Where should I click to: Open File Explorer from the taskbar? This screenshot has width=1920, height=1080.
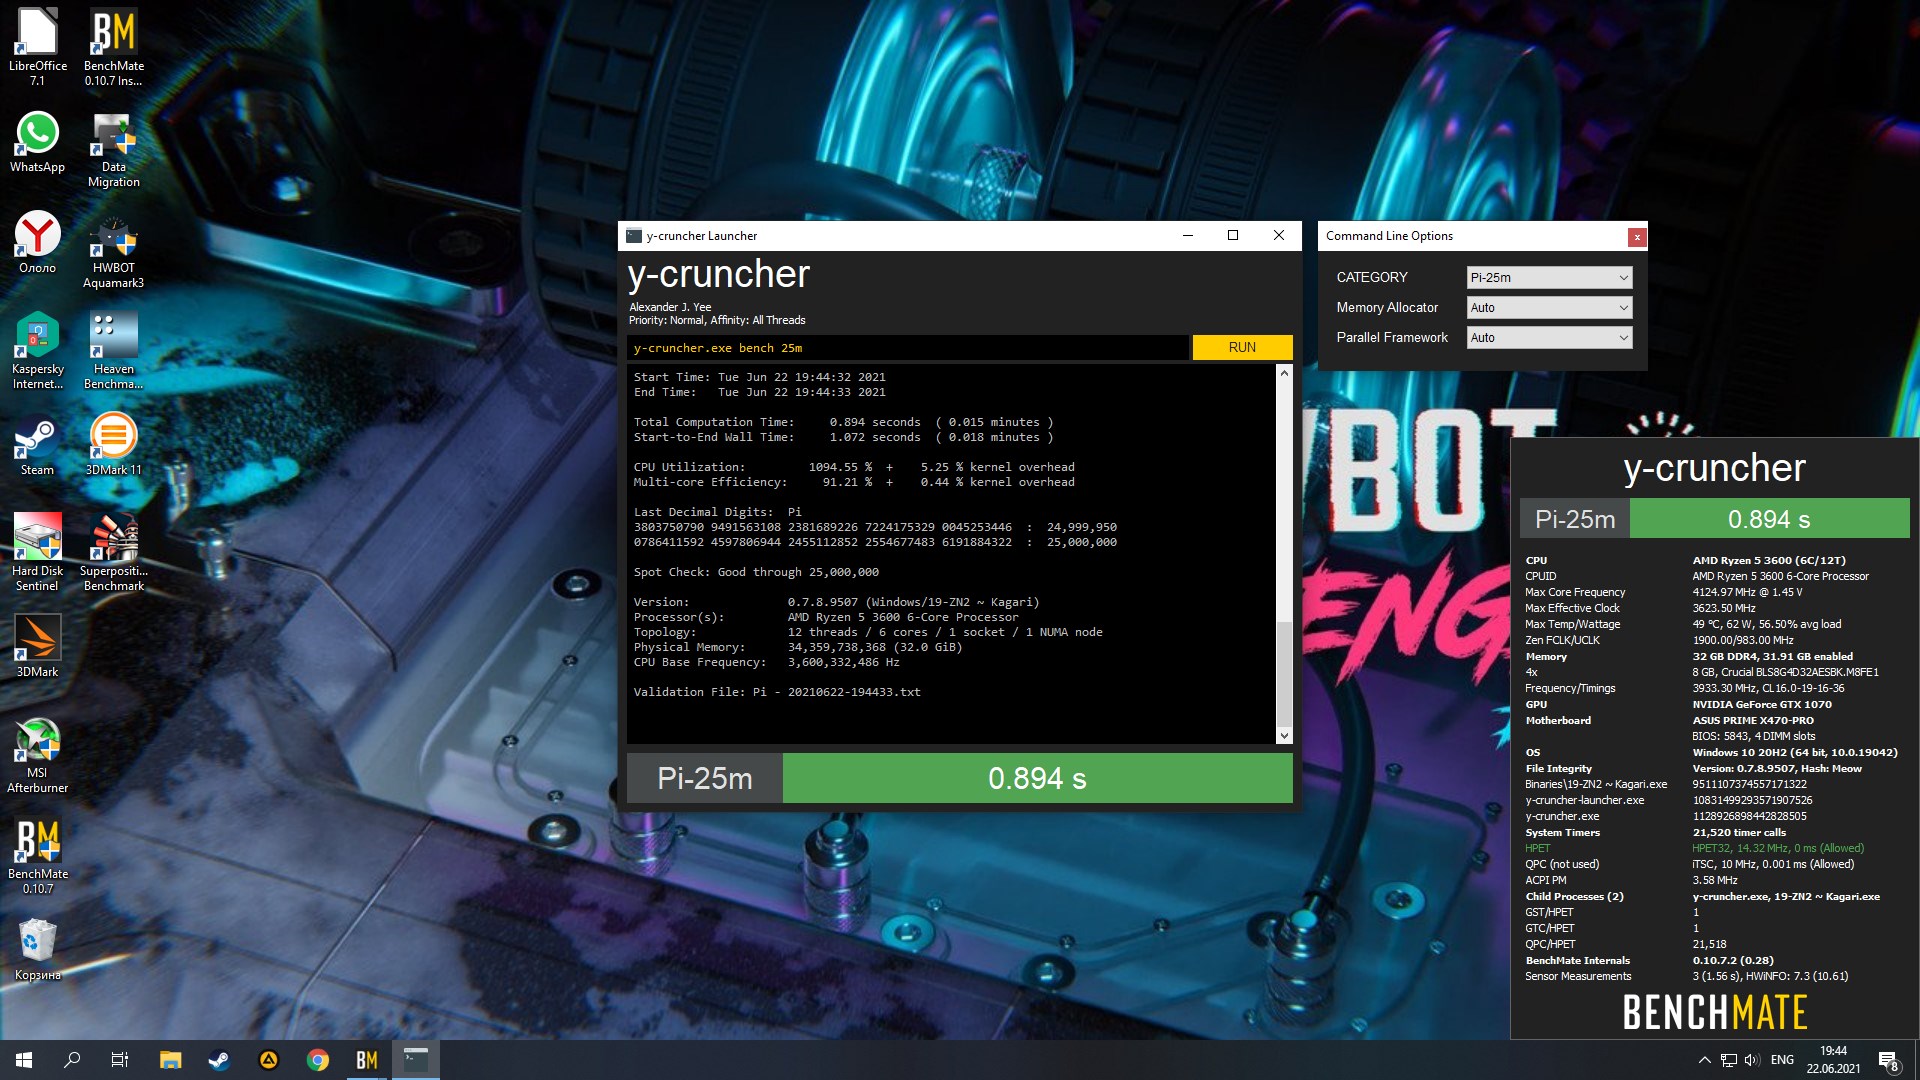[171, 1060]
